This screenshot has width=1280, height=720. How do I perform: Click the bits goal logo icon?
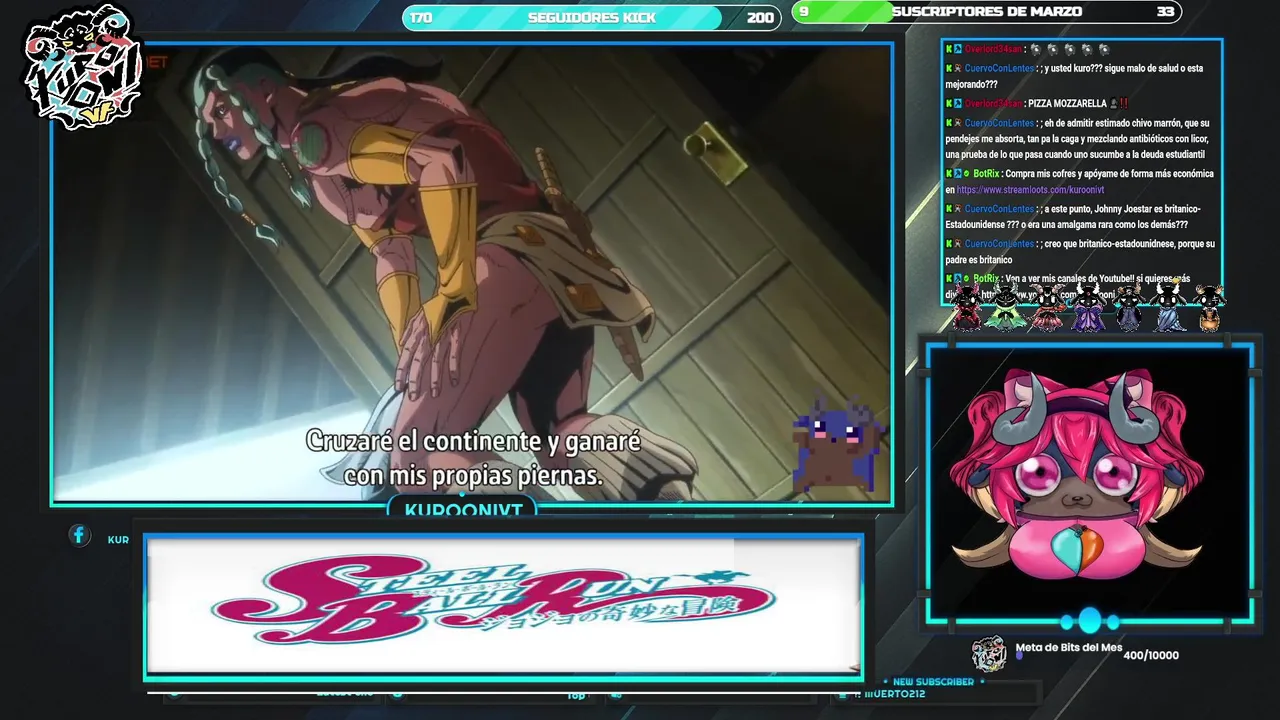click(x=989, y=654)
